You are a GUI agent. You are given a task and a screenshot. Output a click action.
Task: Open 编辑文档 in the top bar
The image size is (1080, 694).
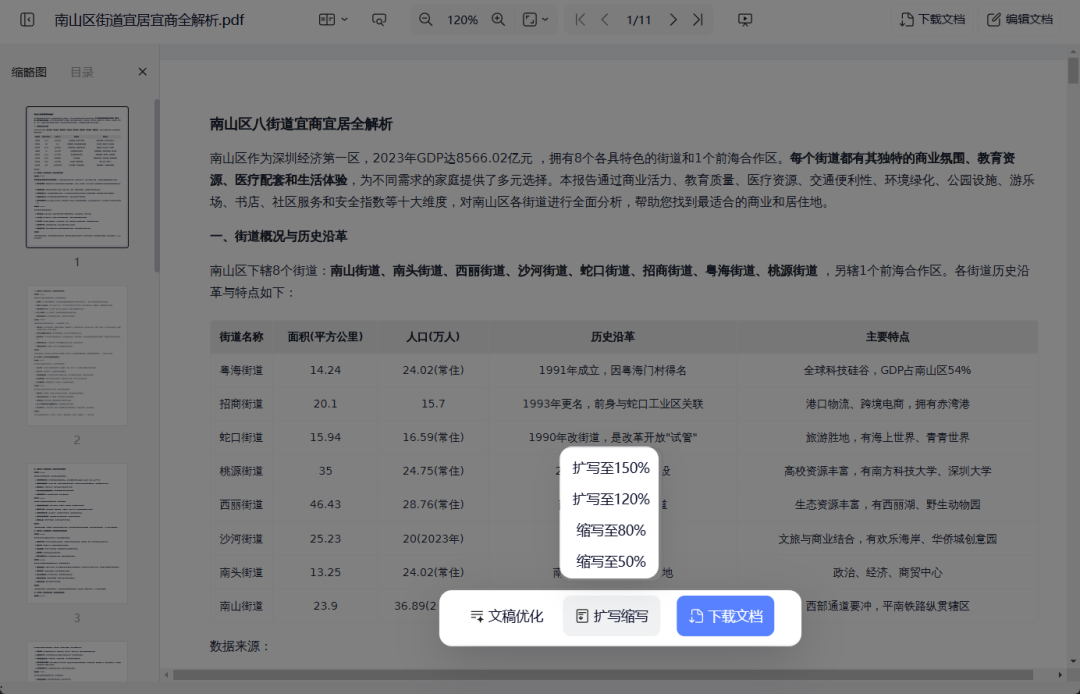(x=1020, y=20)
